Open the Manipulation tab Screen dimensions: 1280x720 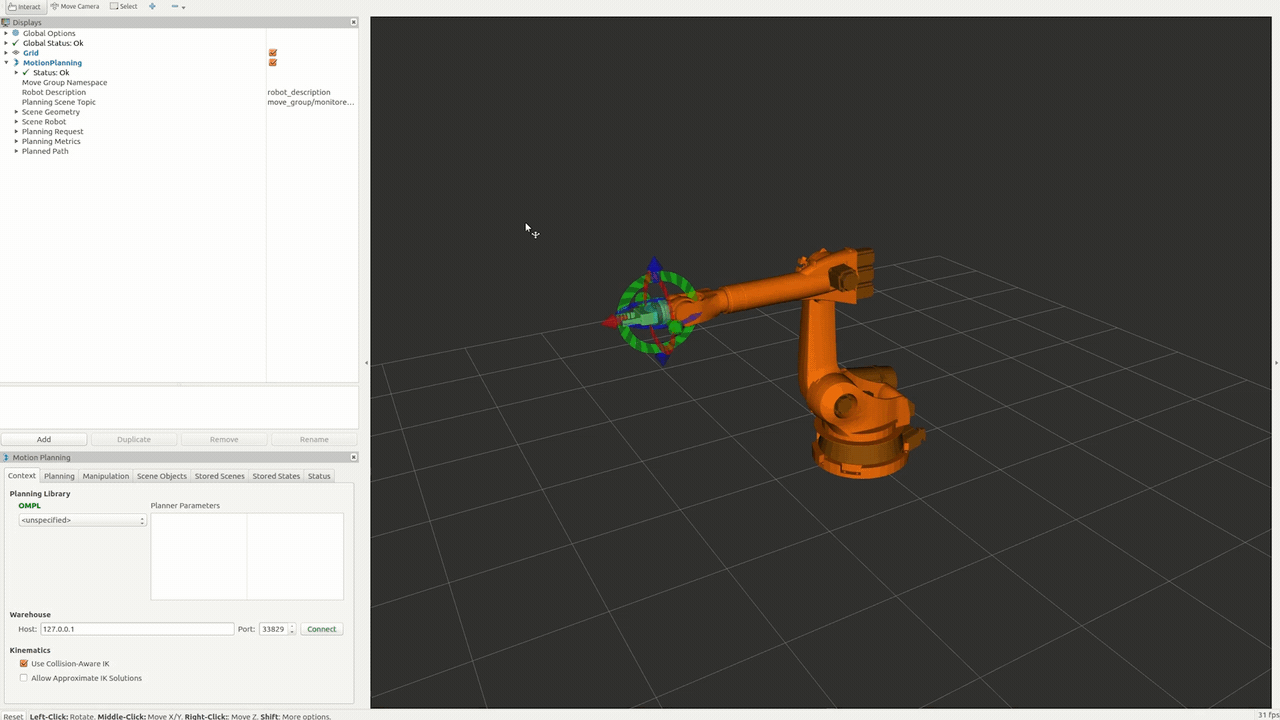(106, 476)
